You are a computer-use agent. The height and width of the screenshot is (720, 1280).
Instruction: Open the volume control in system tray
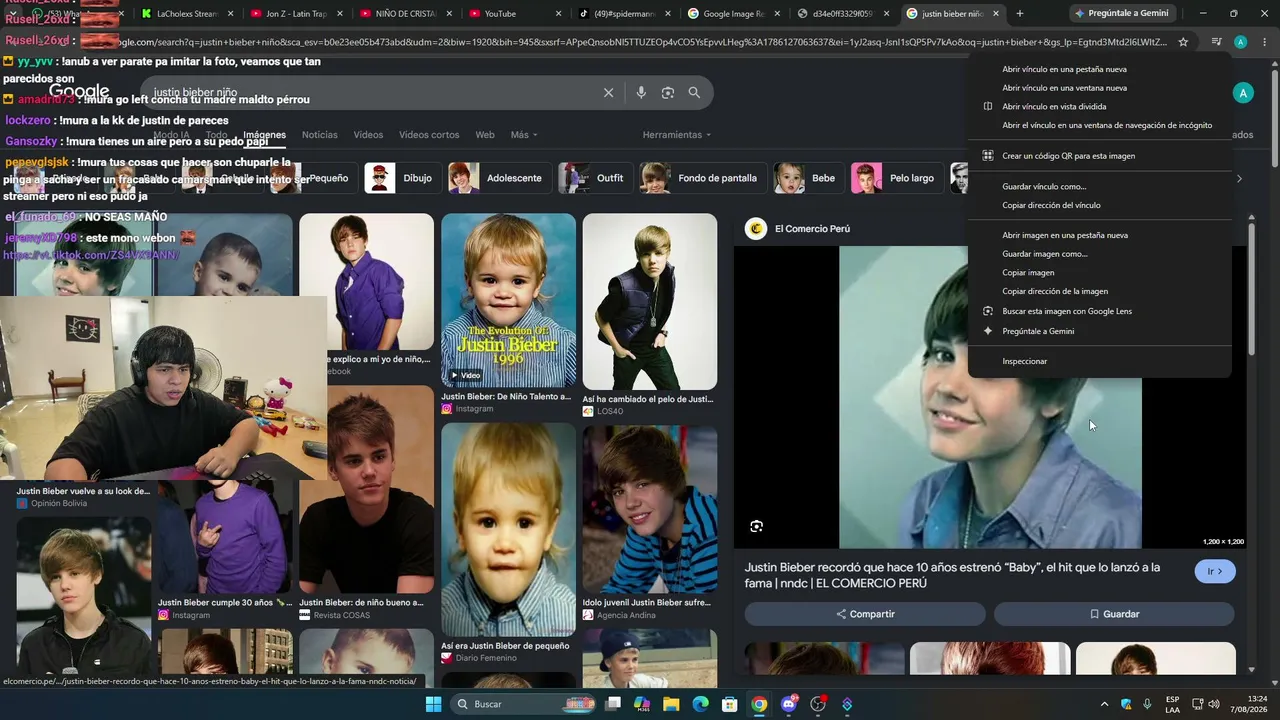tap(1214, 704)
